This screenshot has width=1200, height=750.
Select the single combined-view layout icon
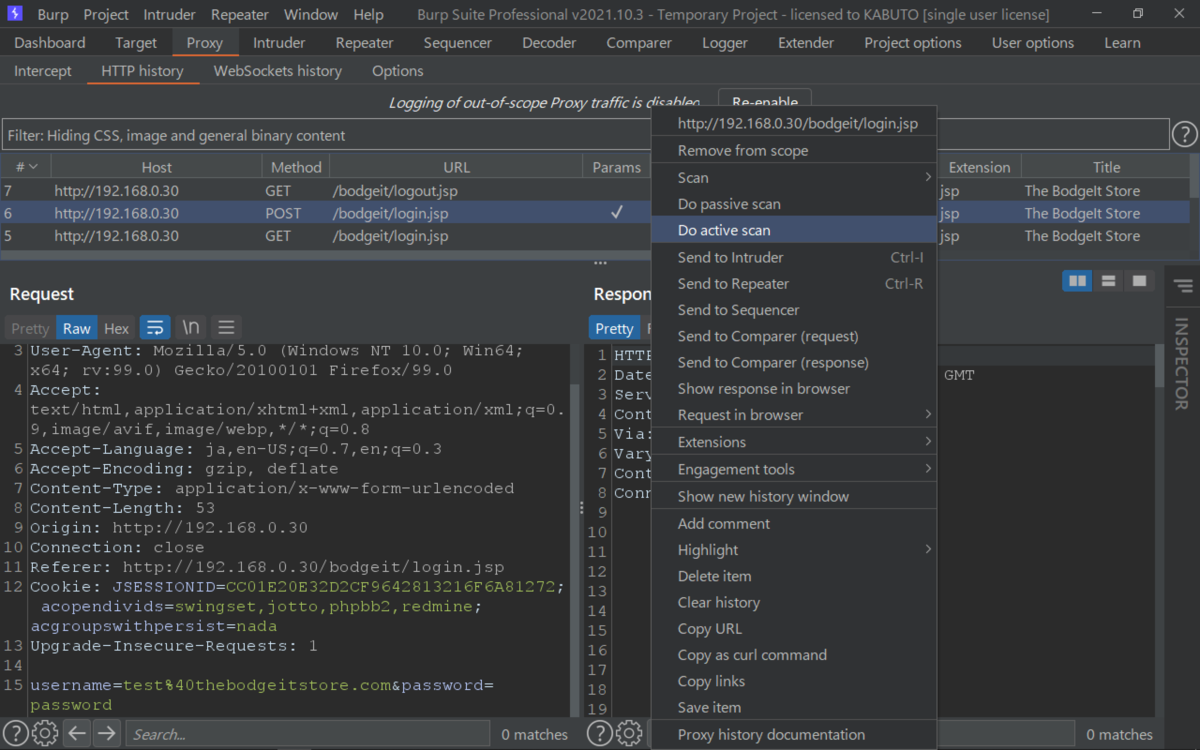pos(1139,281)
